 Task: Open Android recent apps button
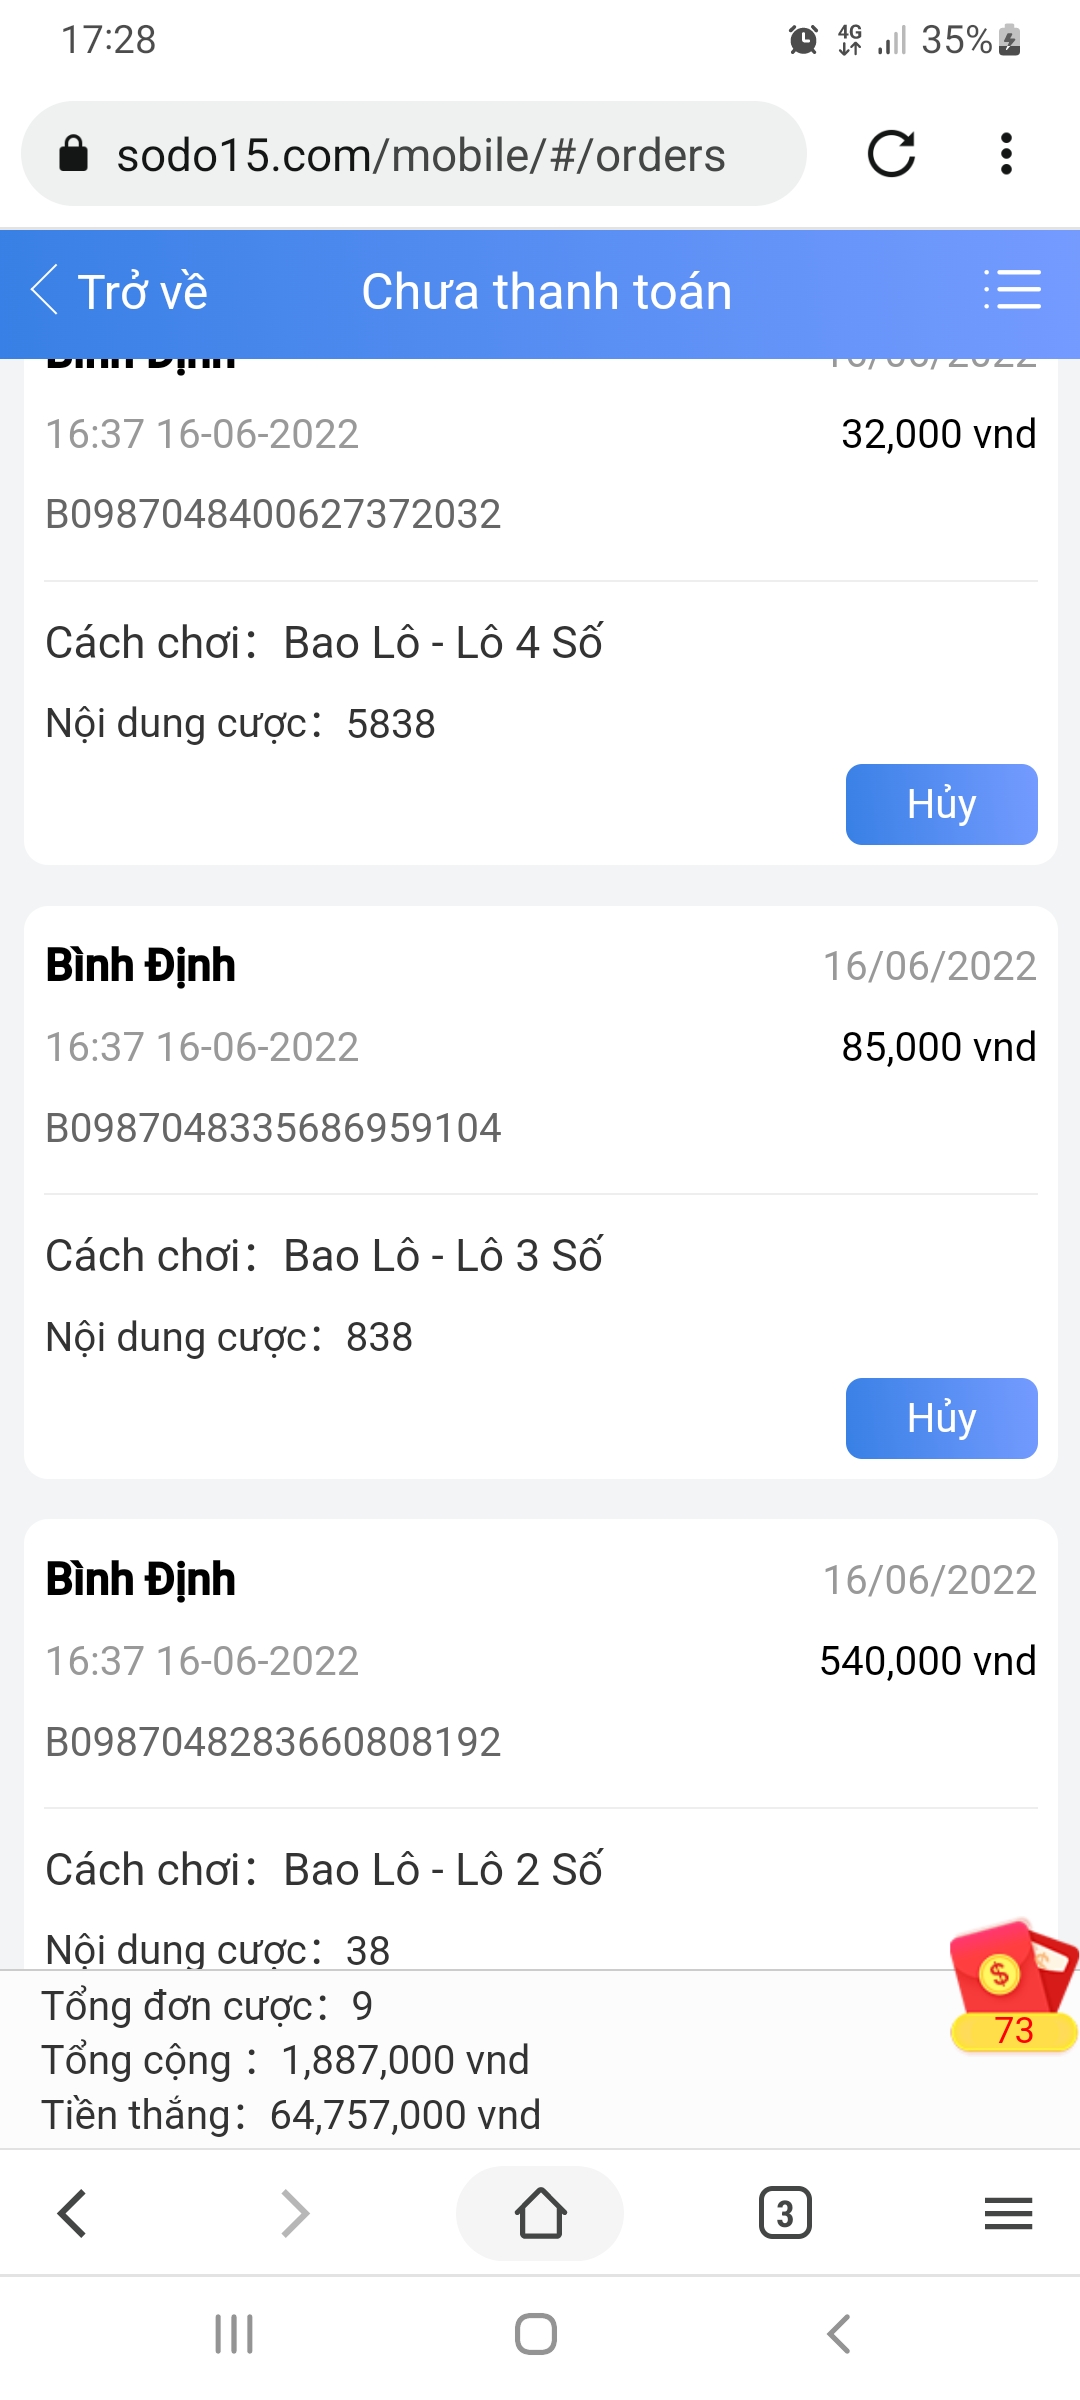(x=234, y=2334)
